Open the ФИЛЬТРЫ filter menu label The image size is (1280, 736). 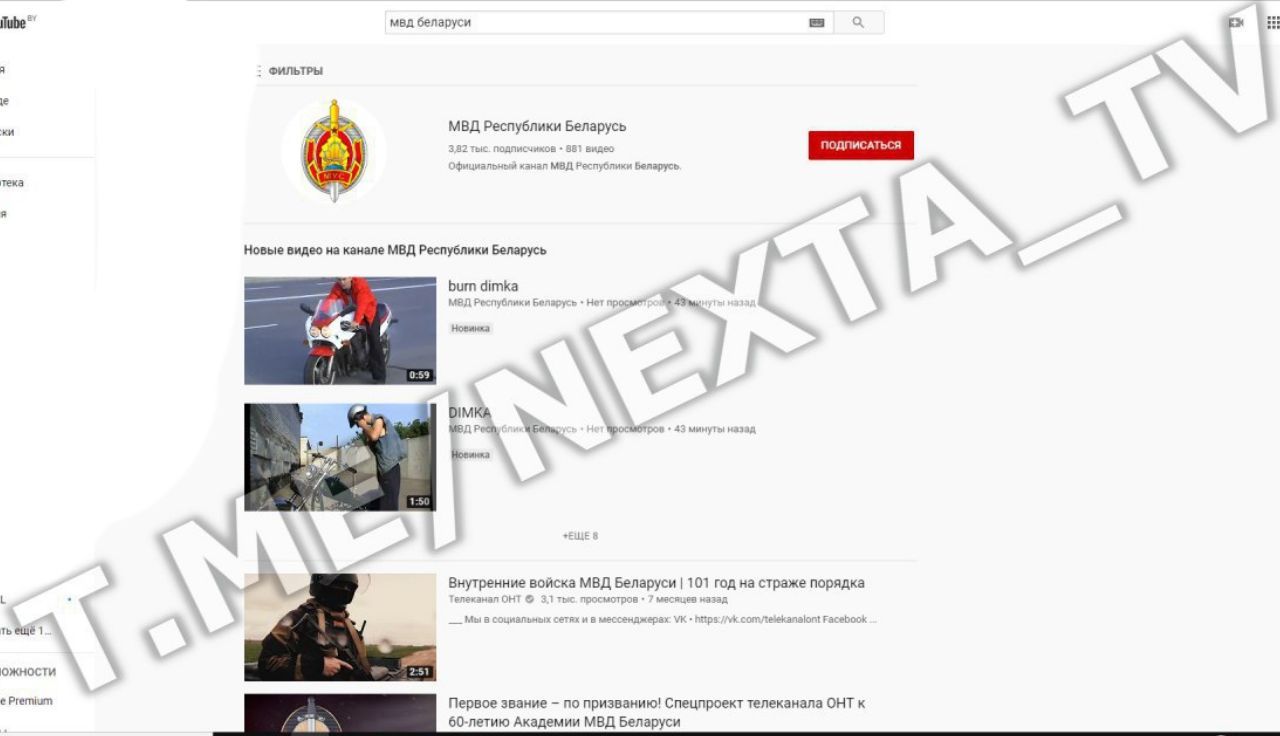tap(295, 71)
